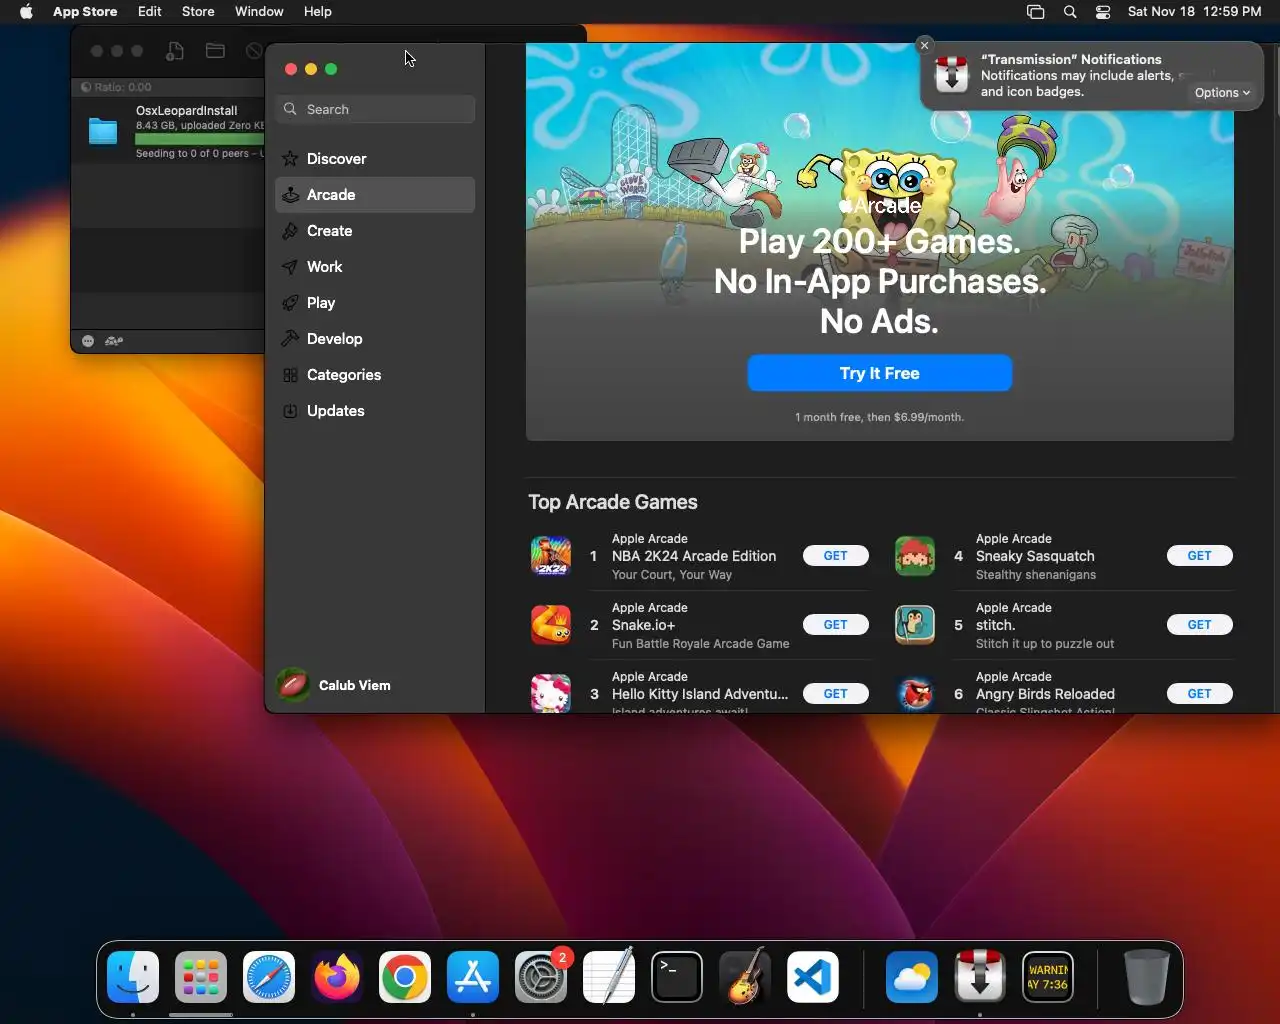The height and width of the screenshot is (1024, 1280).
Task: Open TextEdit from the dock
Action: 609,977
